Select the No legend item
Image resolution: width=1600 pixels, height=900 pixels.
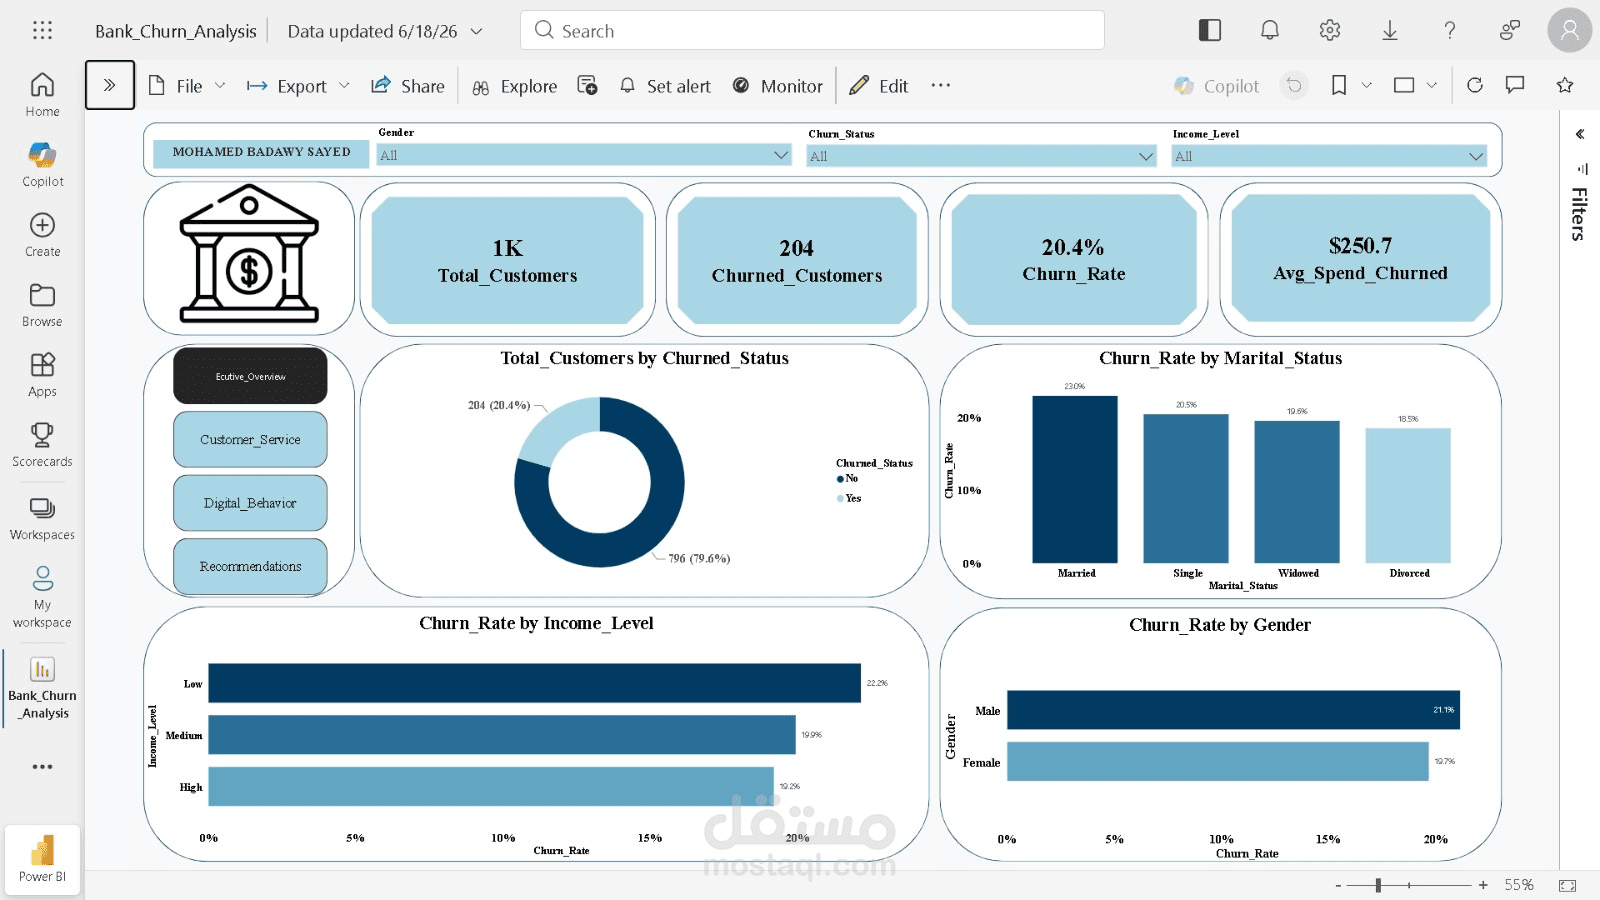point(847,478)
